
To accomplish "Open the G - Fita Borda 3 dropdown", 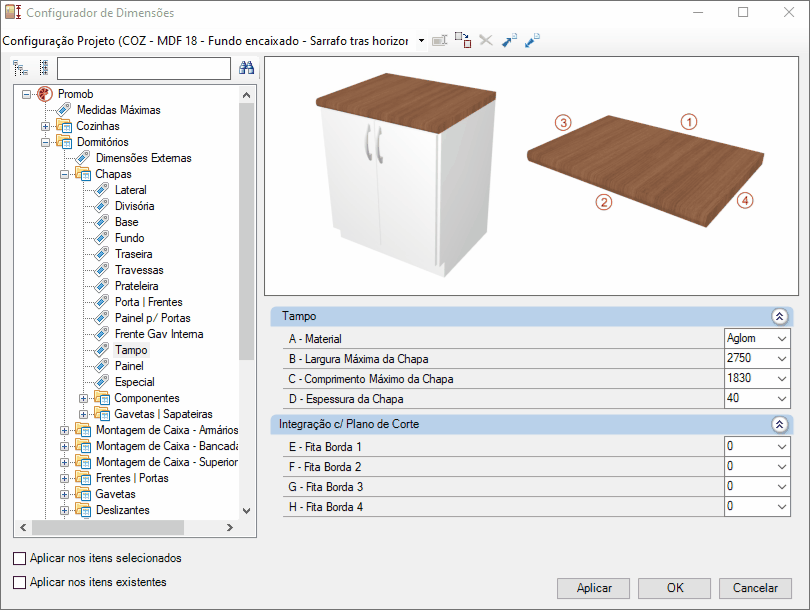I will [782, 487].
